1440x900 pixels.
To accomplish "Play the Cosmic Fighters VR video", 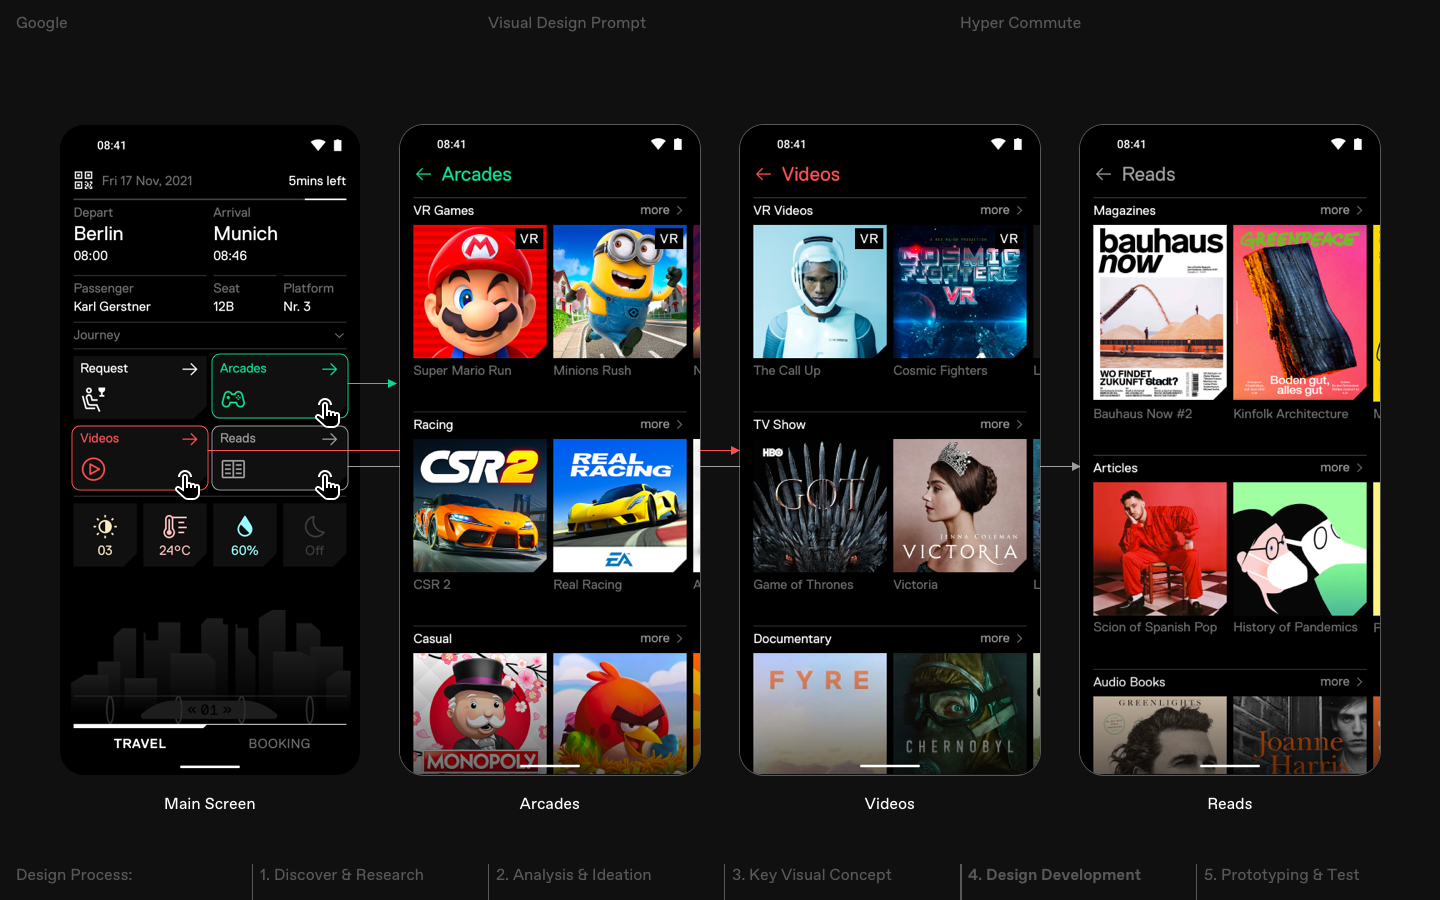I will tap(960, 291).
